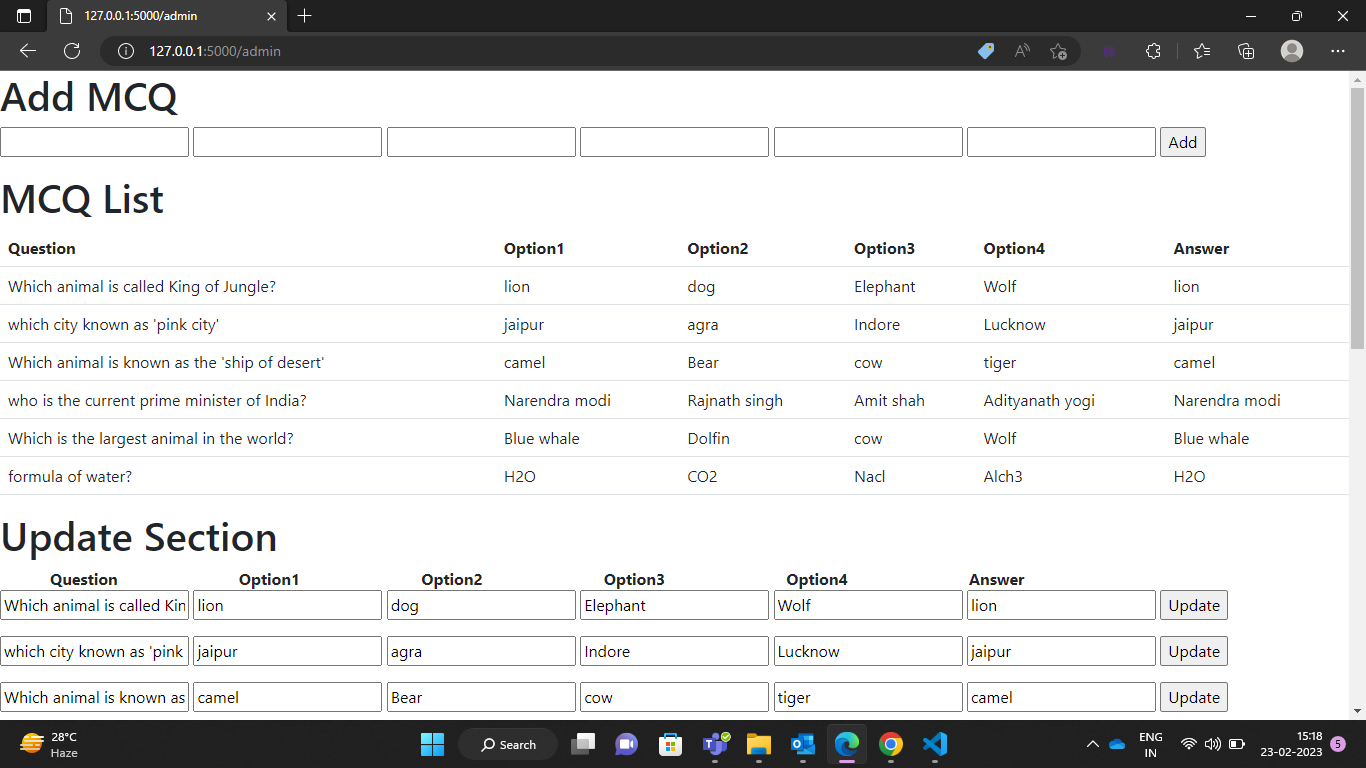Open the Settings and more menu
The height and width of the screenshot is (768, 1366).
[x=1337, y=51]
